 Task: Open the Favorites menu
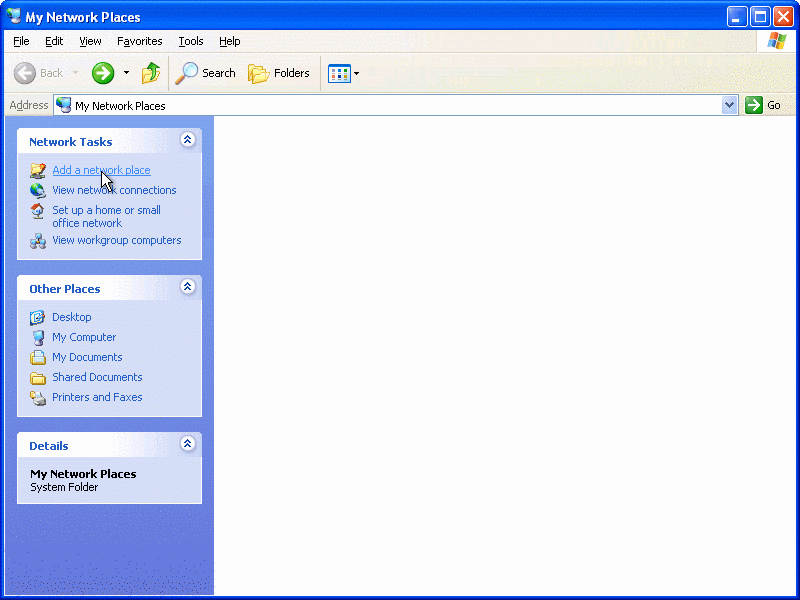[x=139, y=41]
